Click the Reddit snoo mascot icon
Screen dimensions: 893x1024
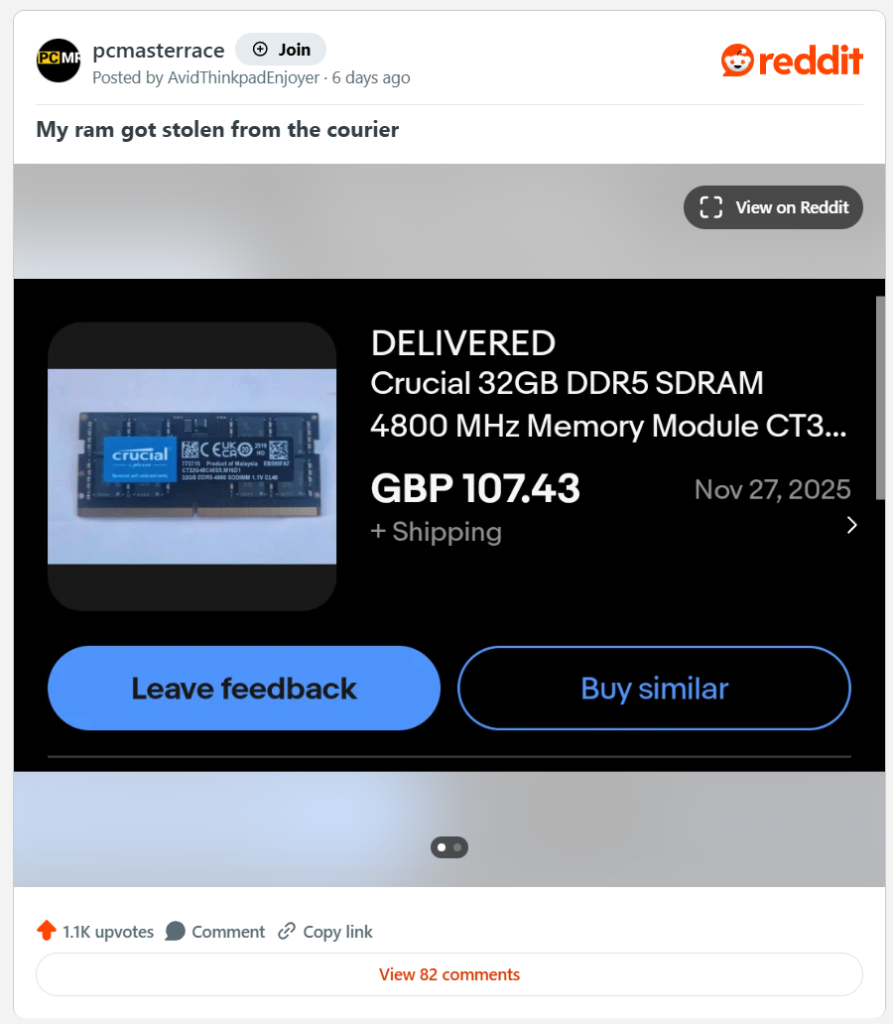[738, 61]
